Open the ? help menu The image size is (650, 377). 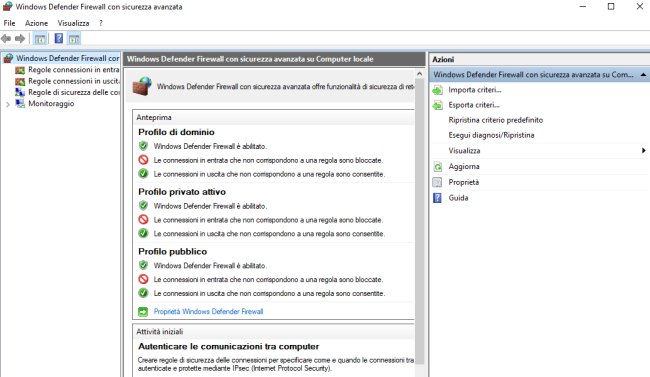click(x=101, y=23)
